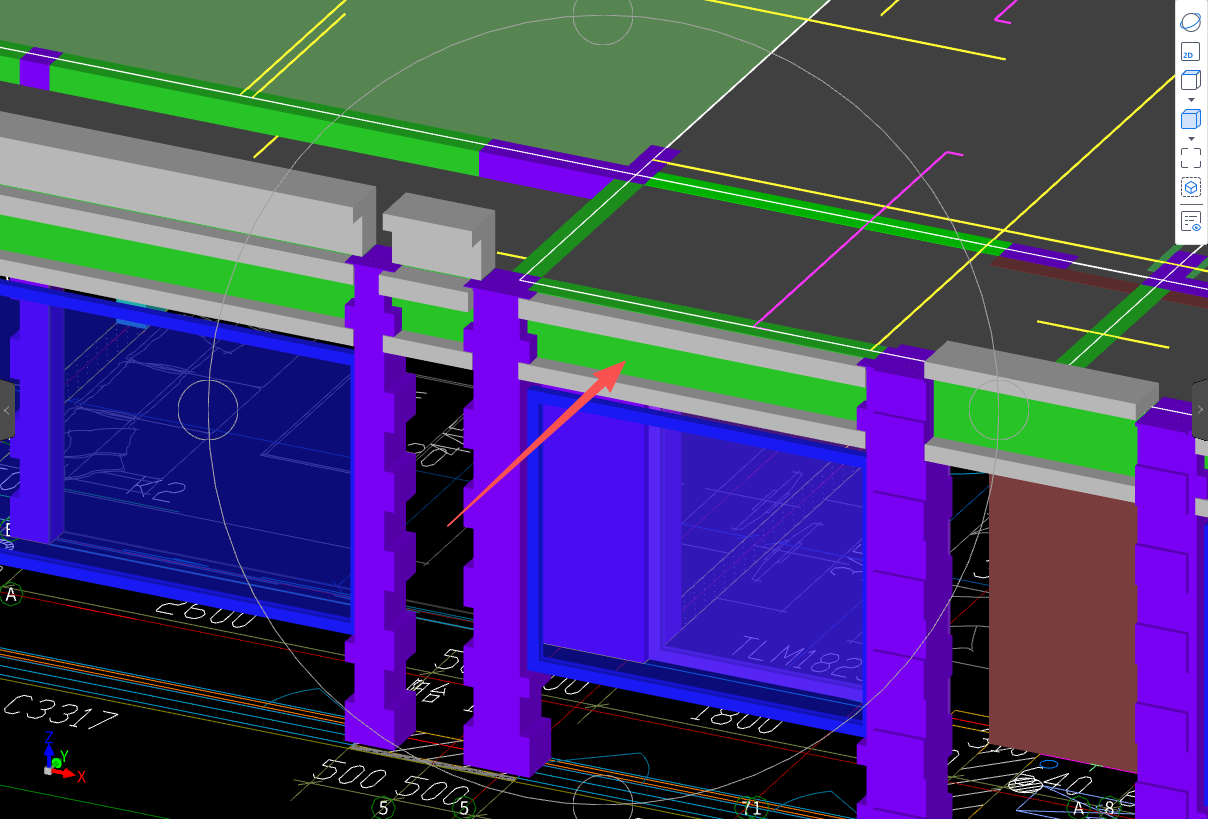
Task: Switch to 2D view mode
Action: (x=1190, y=53)
